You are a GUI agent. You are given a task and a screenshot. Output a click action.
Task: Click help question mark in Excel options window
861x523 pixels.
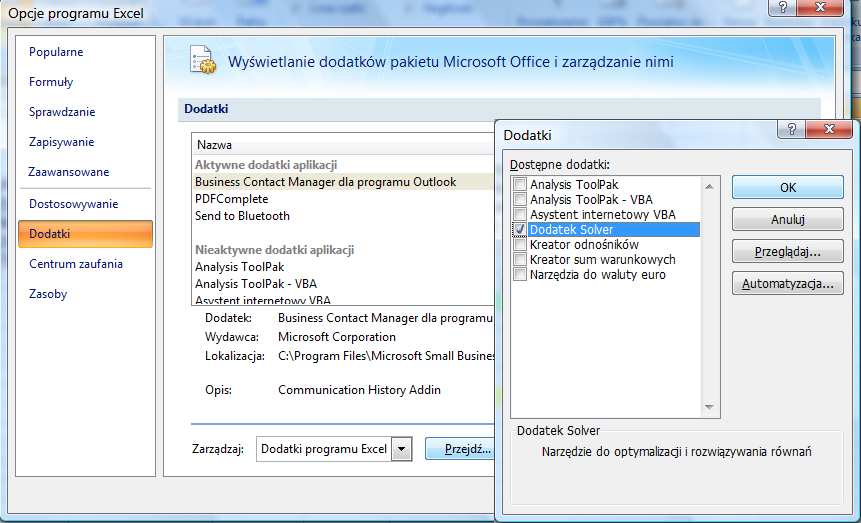pyautogui.click(x=782, y=8)
